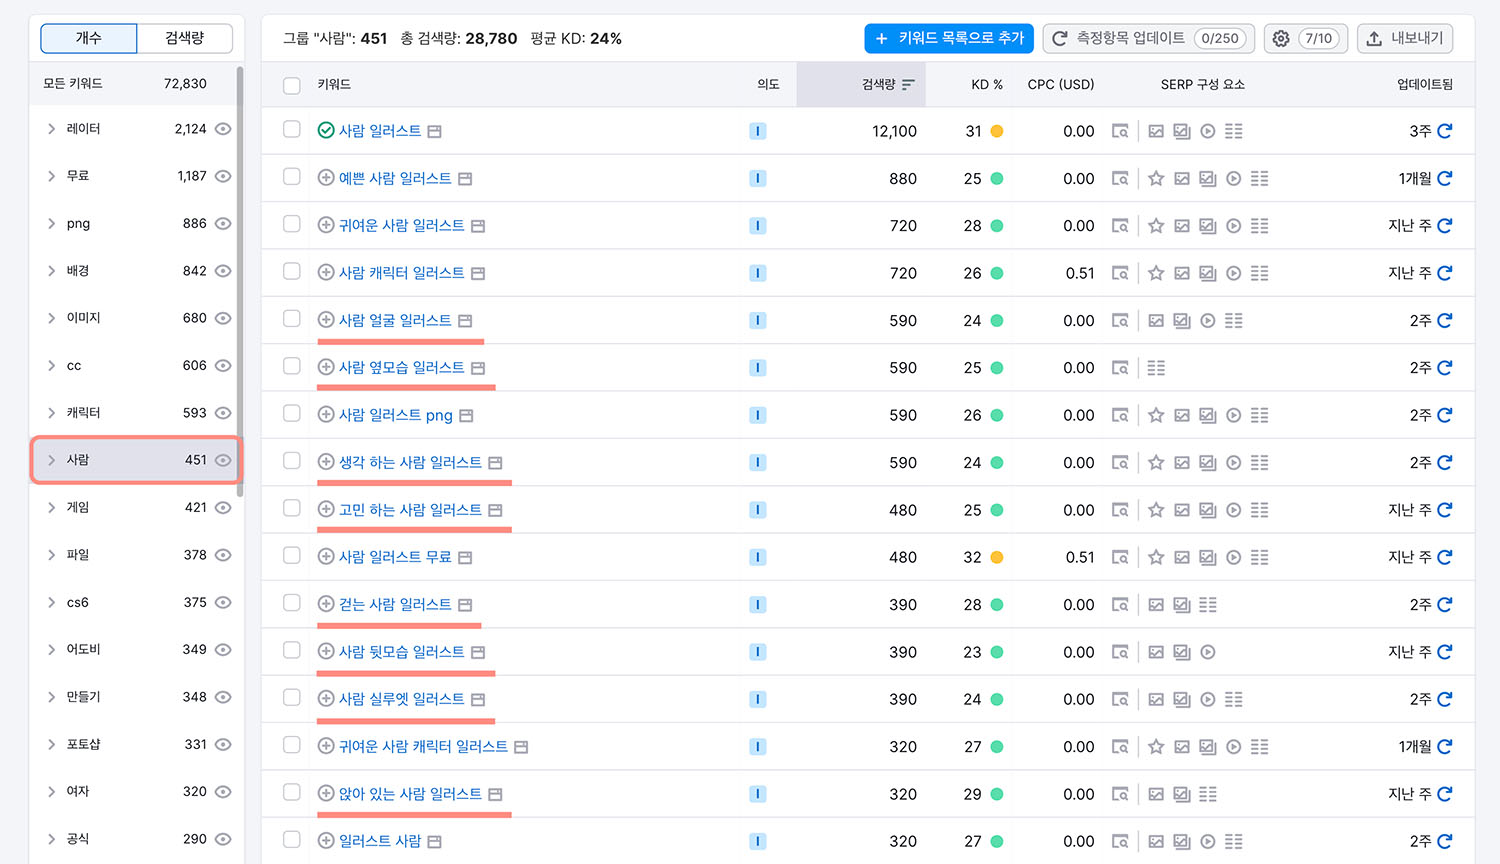Expand the 무료 group chevron
1500x864 pixels.
pos(51,176)
